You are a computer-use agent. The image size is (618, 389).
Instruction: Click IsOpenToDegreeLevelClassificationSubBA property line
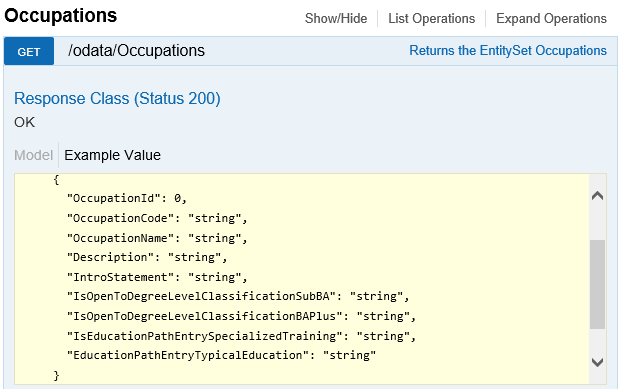pyautogui.click(x=238, y=296)
